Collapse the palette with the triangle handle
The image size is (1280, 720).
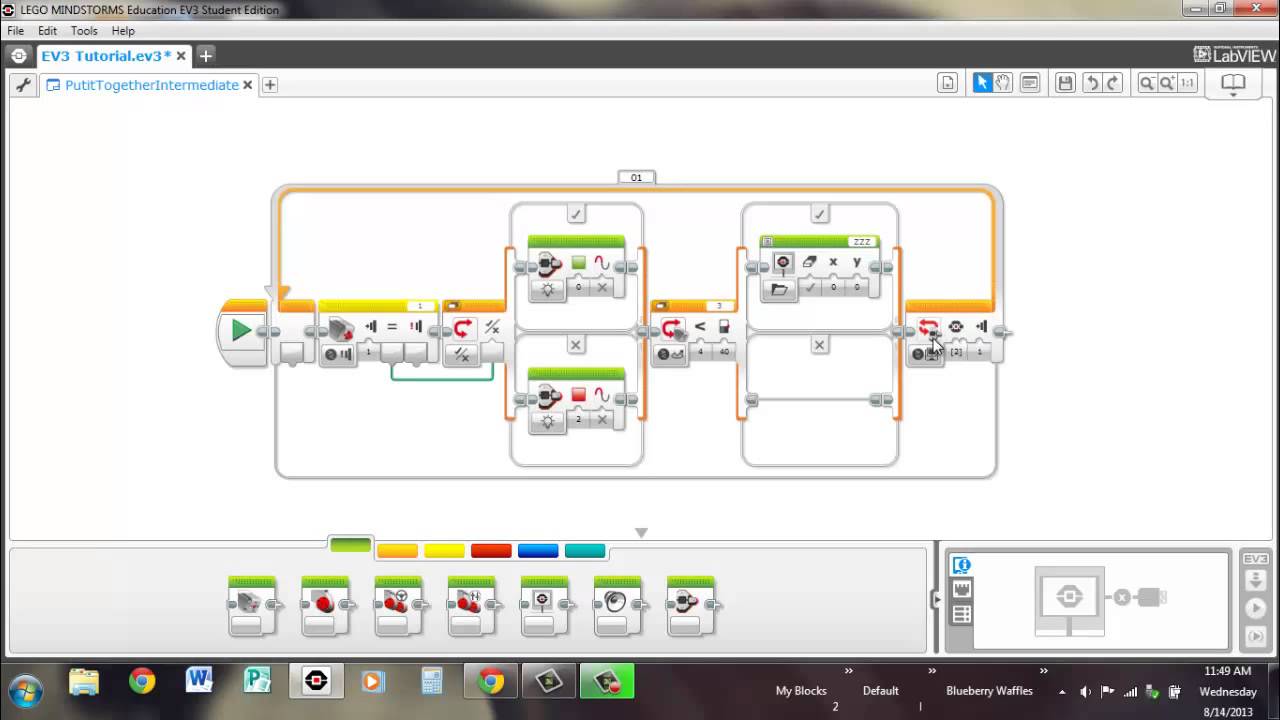(642, 533)
